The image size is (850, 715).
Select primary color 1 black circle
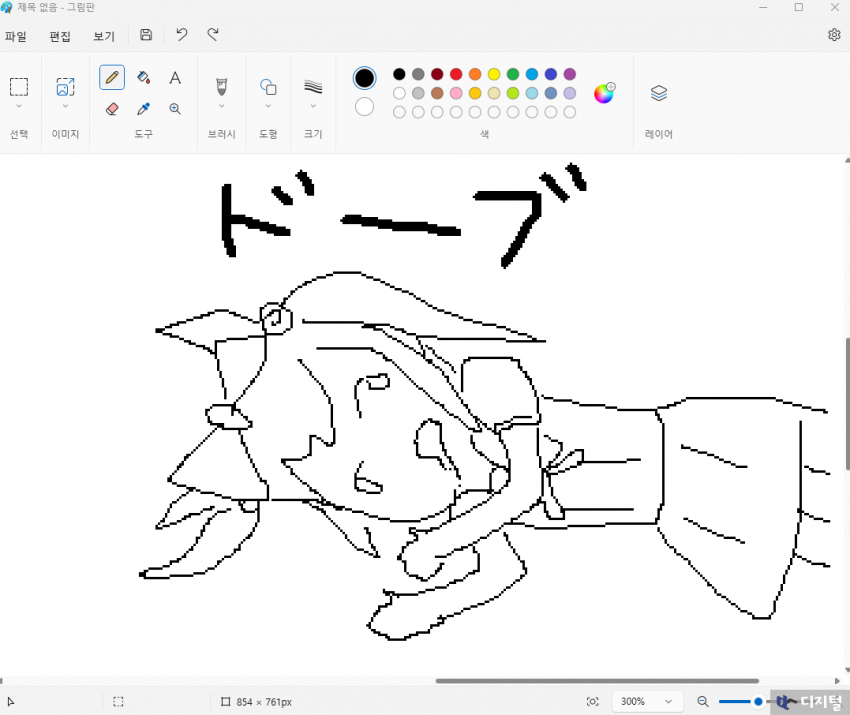pos(364,78)
